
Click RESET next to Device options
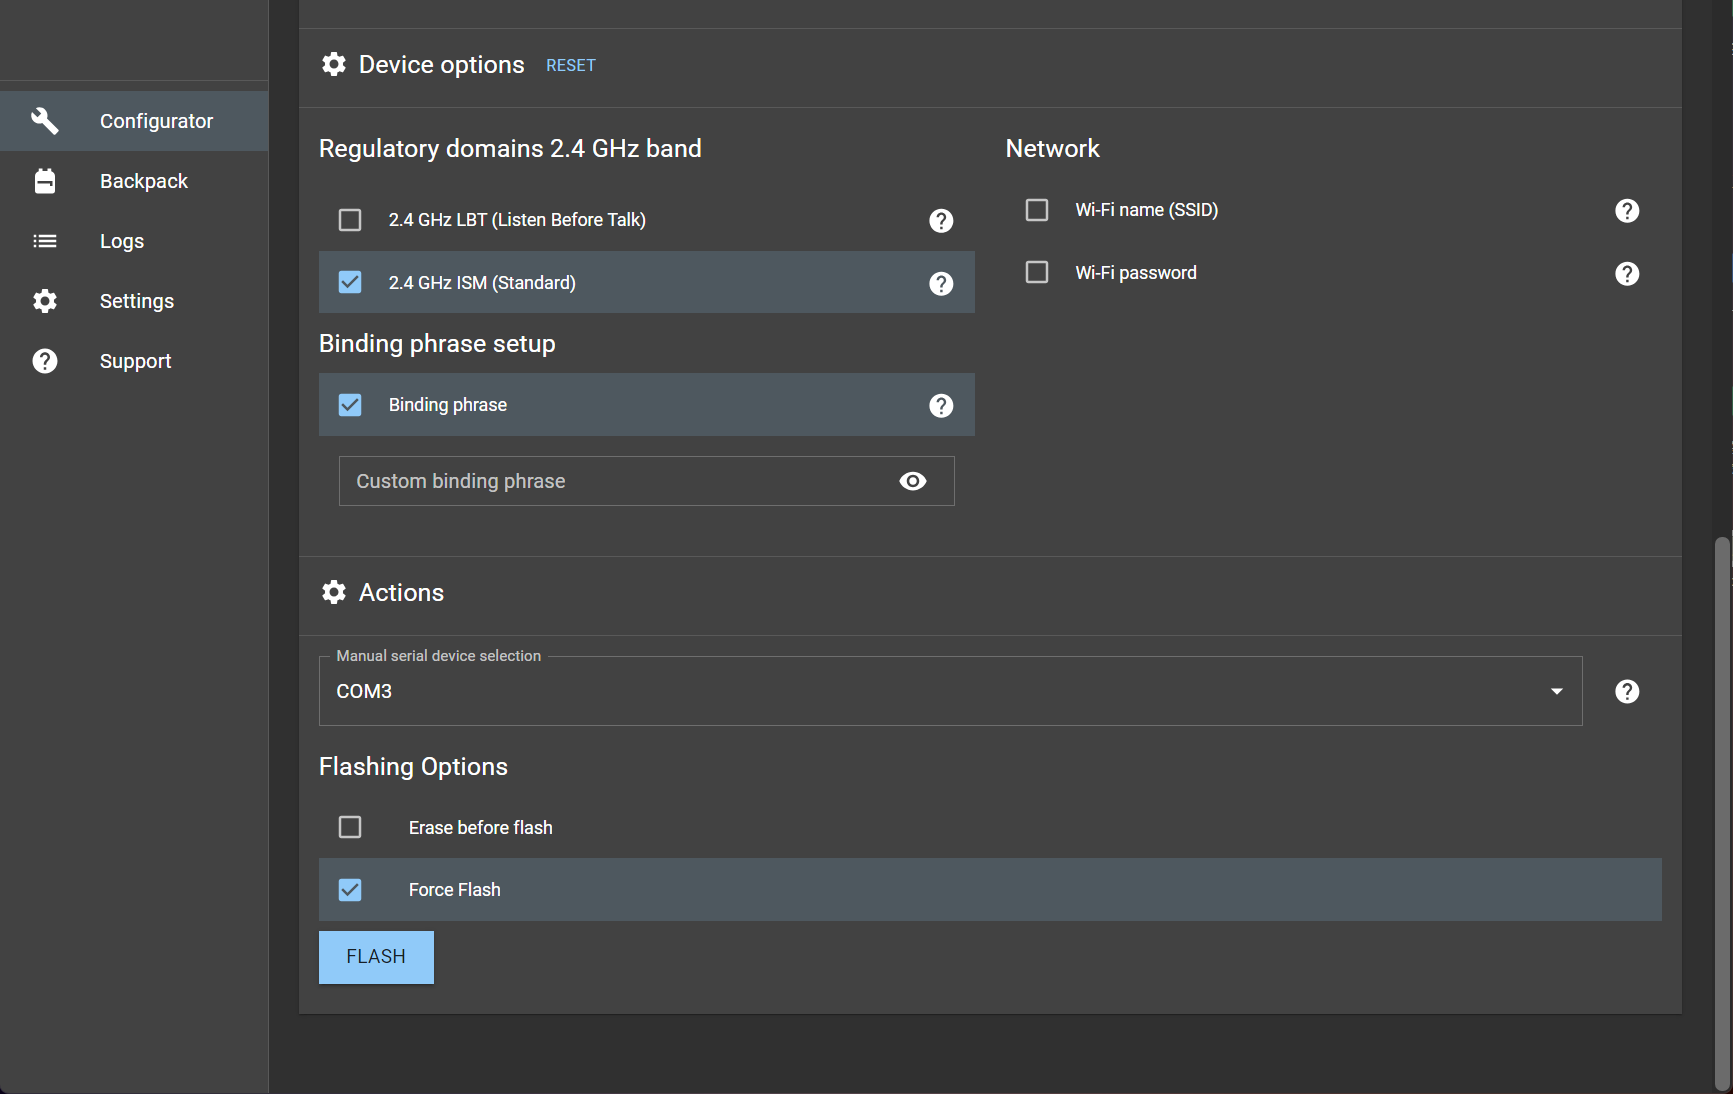571,65
